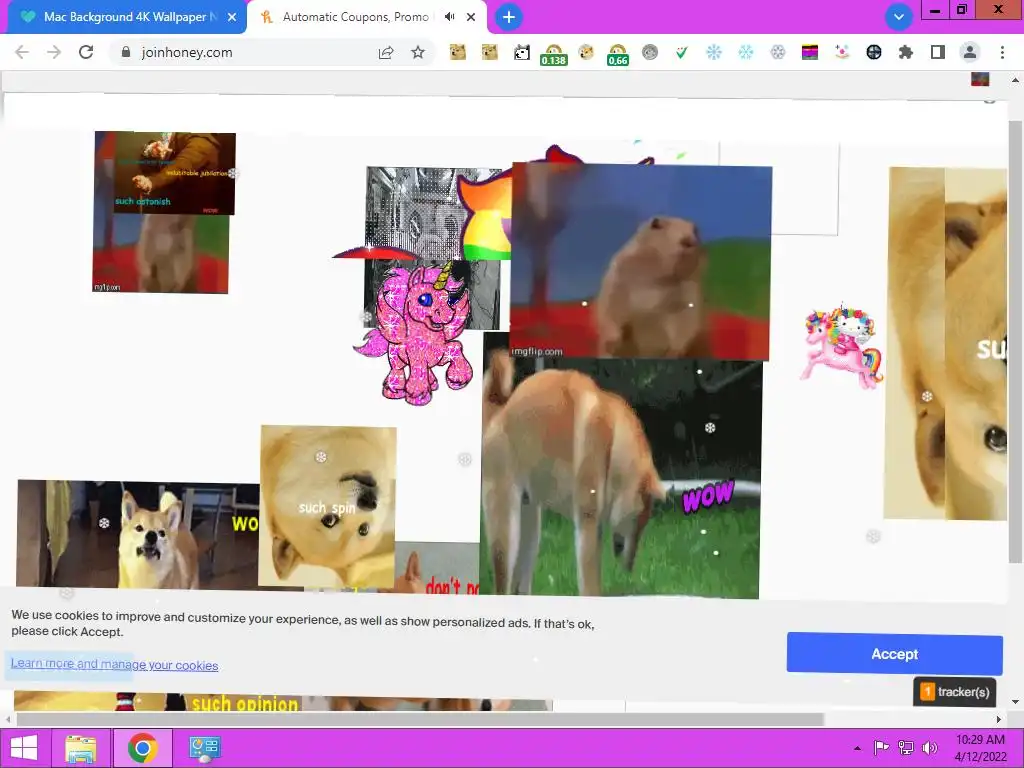Click the gray snowflake extension icon
This screenshot has height=768, width=1024.
click(x=777, y=52)
